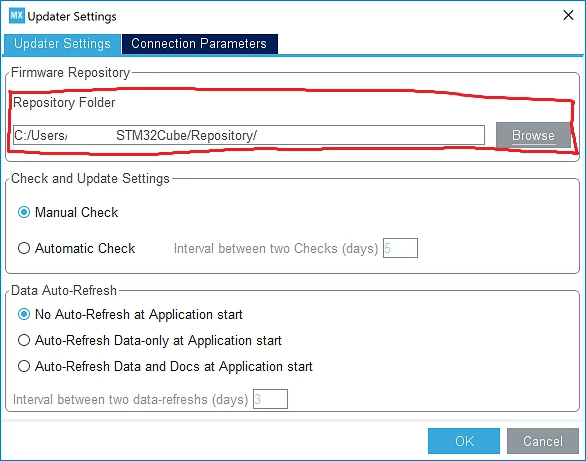
Task: Switch to the Updater Settings tab
Action: (62, 44)
